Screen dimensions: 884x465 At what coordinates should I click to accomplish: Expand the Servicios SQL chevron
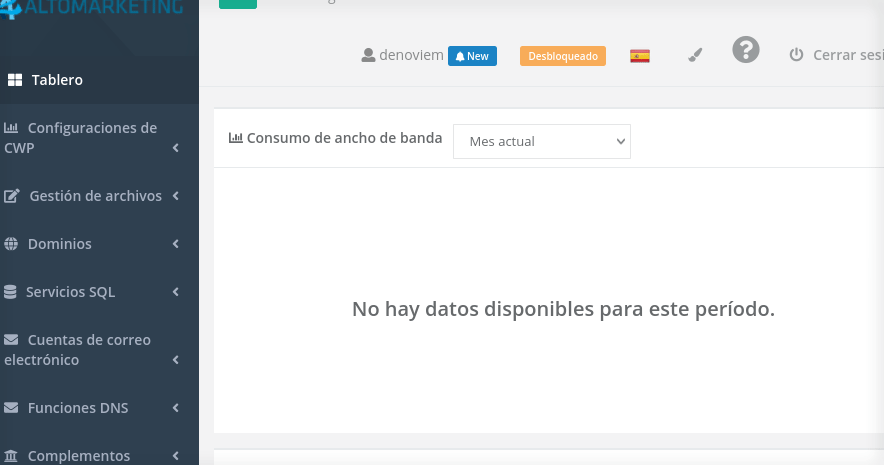(x=176, y=291)
